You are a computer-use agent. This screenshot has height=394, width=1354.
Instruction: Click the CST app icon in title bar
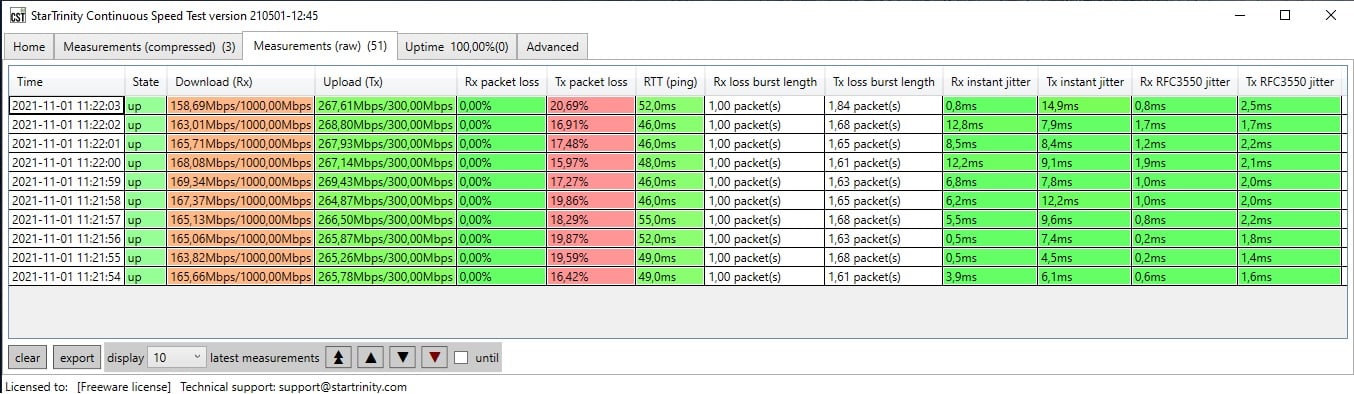17,16
